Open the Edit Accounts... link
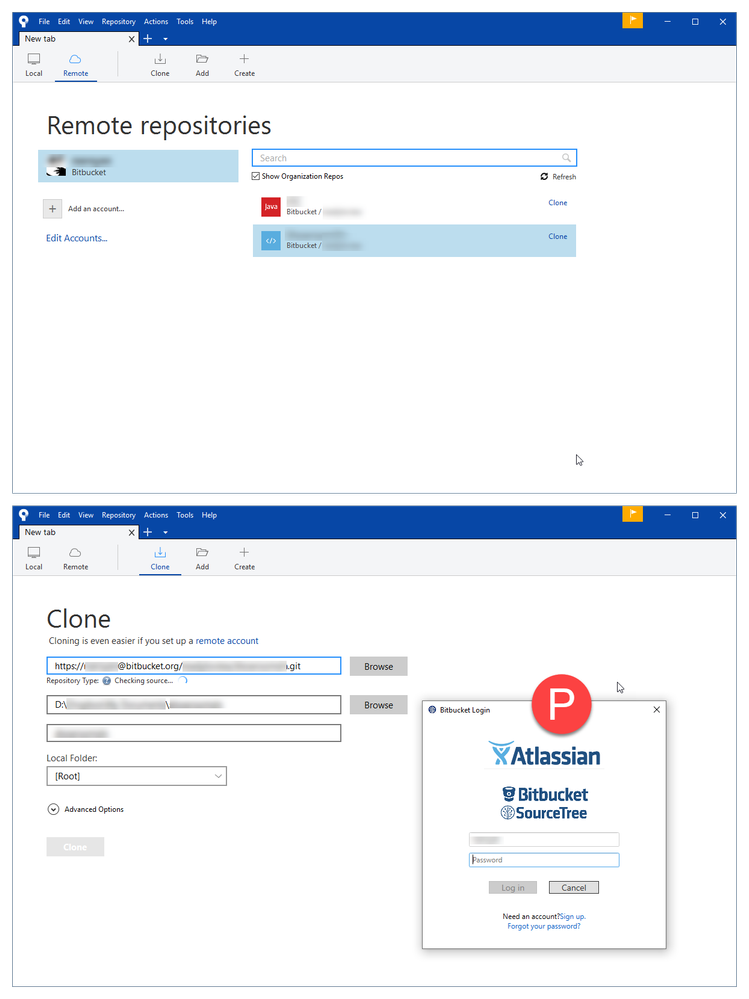The height and width of the screenshot is (999, 749). (76, 238)
